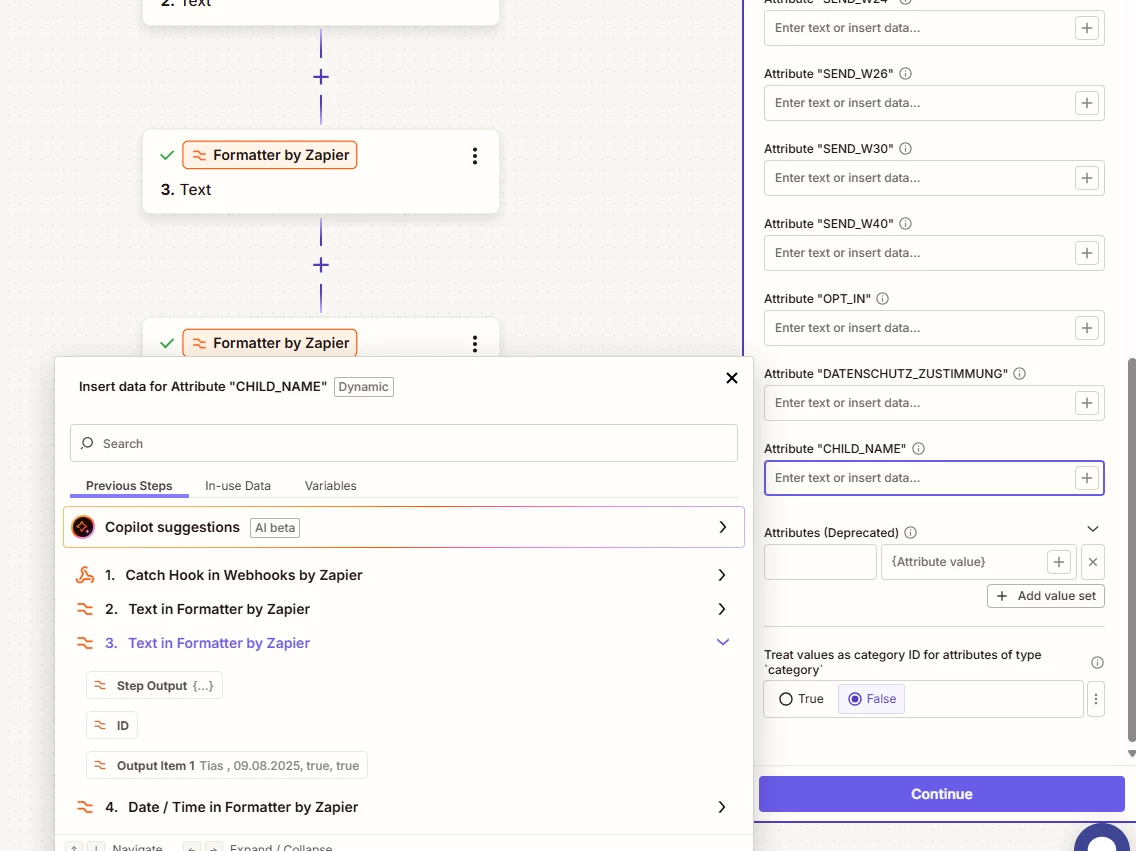Insert data plus for Attribute SEND_W40
Image resolution: width=1136 pixels, height=851 pixels.
[1087, 253]
